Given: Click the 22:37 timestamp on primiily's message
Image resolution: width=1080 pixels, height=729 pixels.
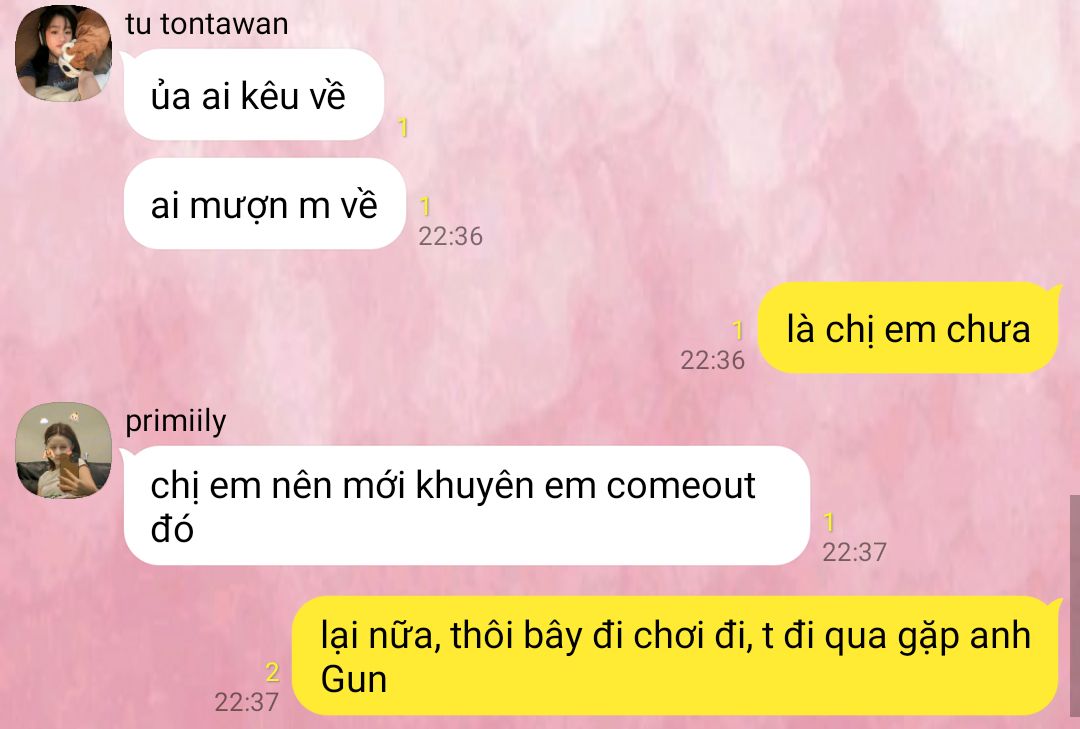Looking at the screenshot, I should [x=854, y=552].
